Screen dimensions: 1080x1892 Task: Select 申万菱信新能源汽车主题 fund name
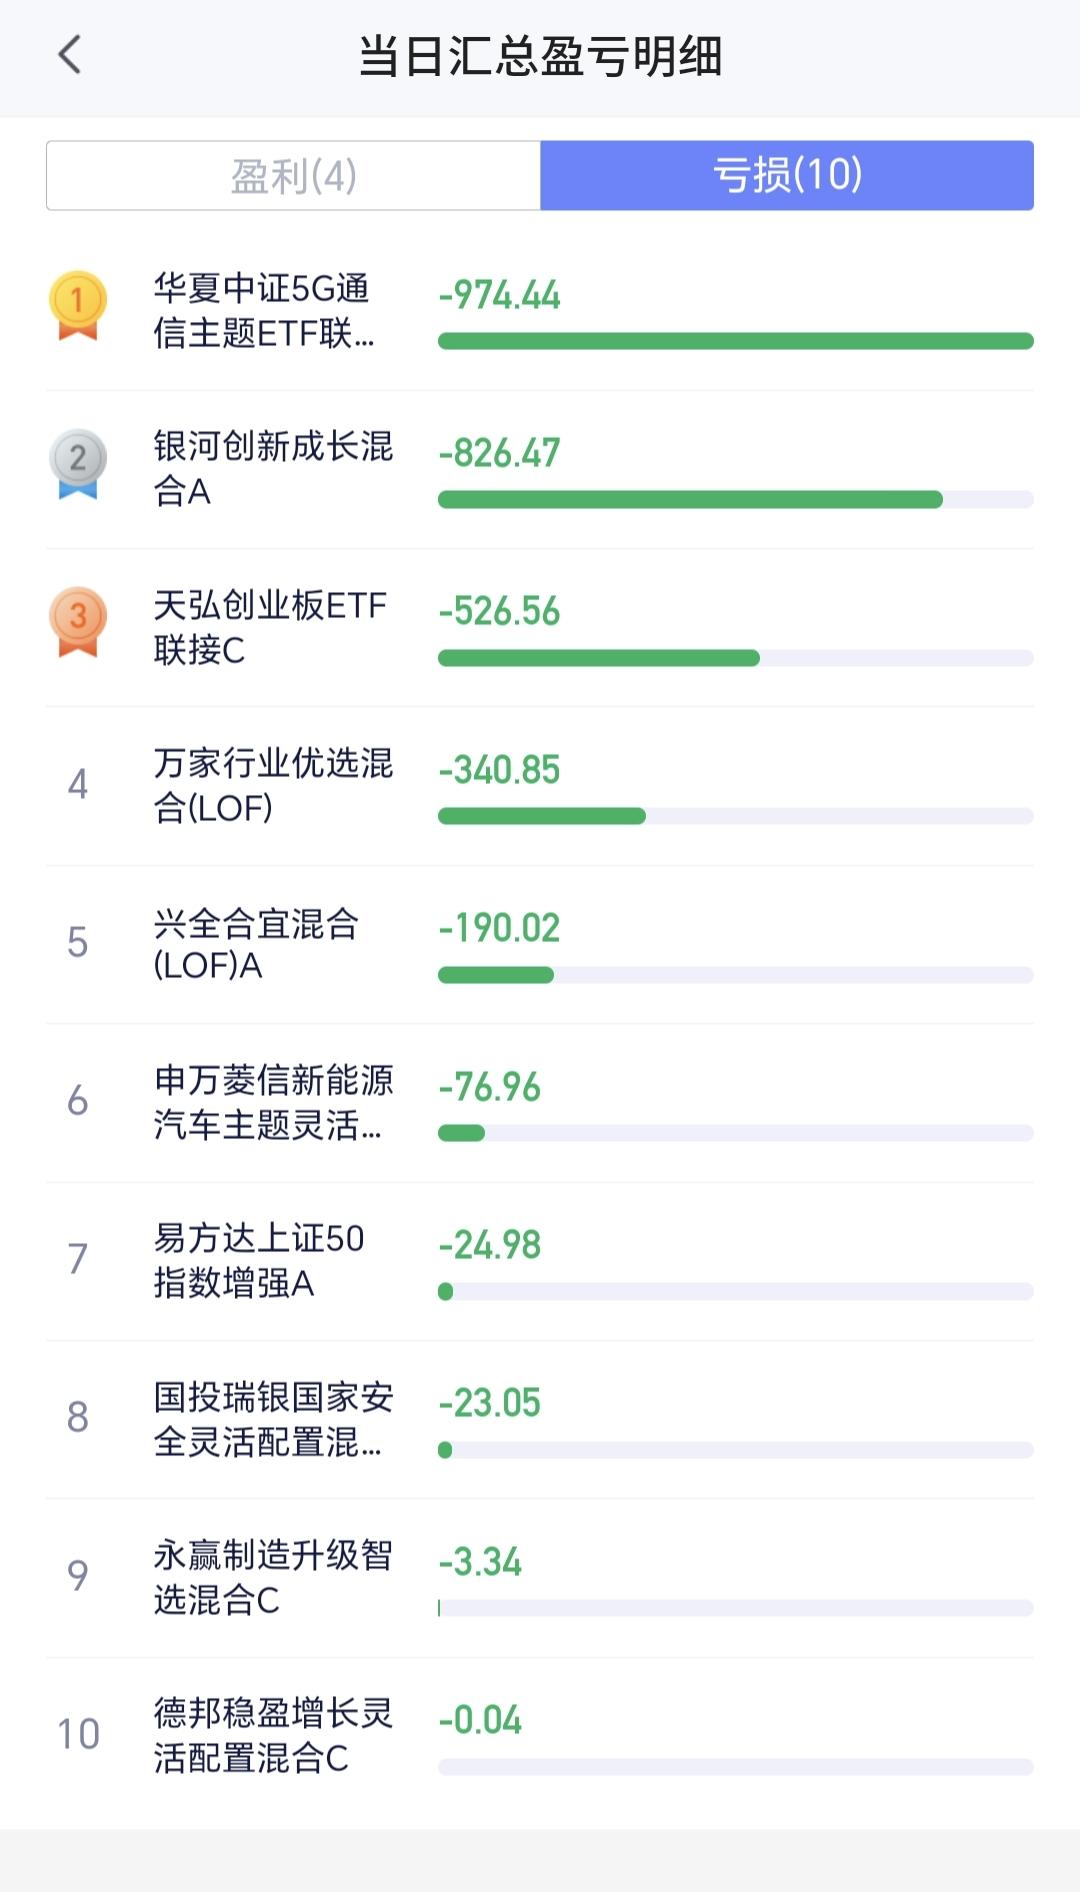273,1102
